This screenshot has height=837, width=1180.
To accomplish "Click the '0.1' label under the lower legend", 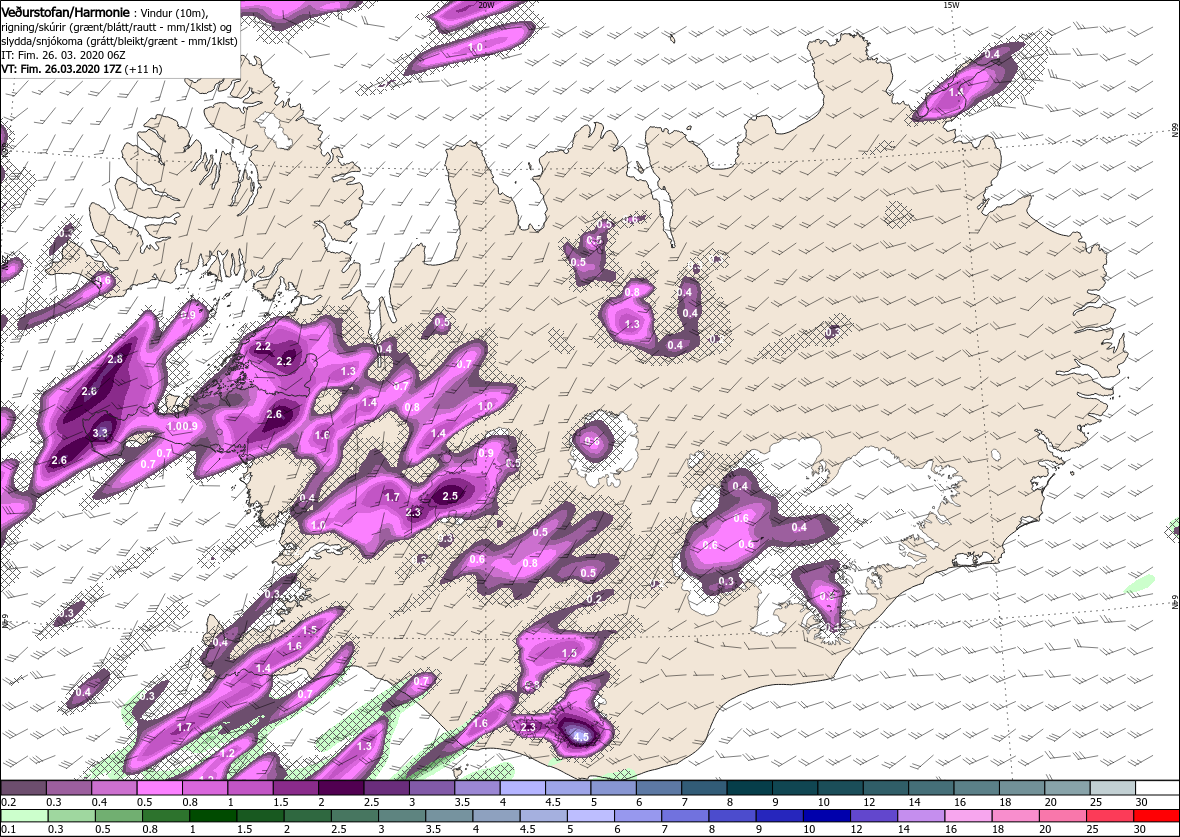I will [8, 829].
